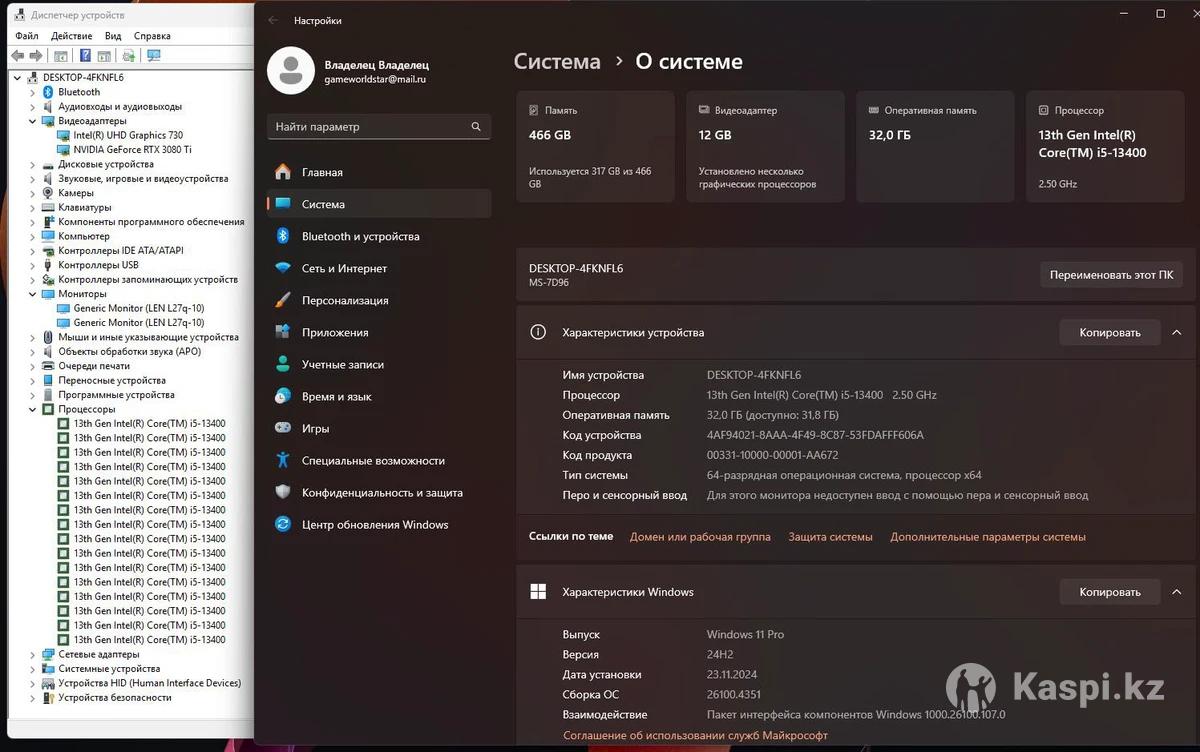Click Копировать next to Характеристики устройства
Screen dimensions: 1200x752
click(1110, 332)
